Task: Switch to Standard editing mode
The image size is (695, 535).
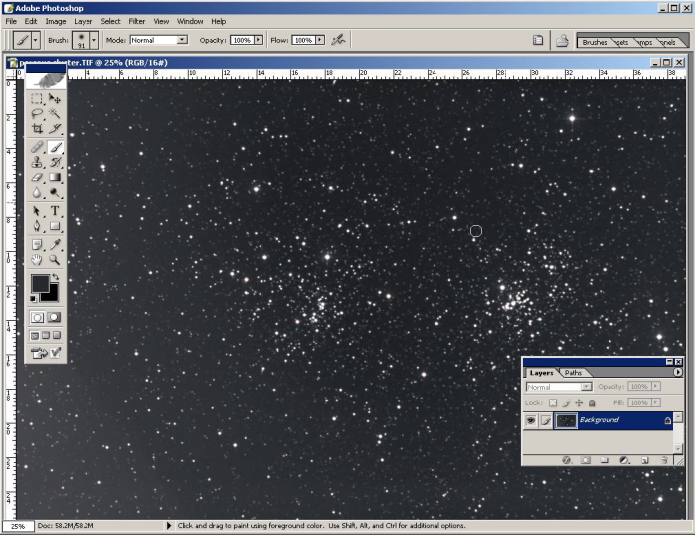Action: pyautogui.click(x=37, y=317)
